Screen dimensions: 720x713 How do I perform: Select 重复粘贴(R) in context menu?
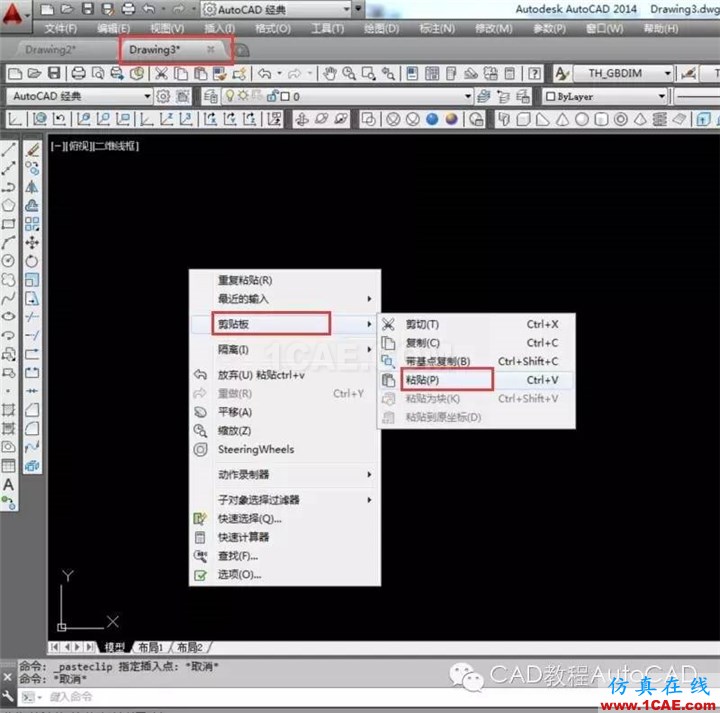pyautogui.click(x=285, y=281)
